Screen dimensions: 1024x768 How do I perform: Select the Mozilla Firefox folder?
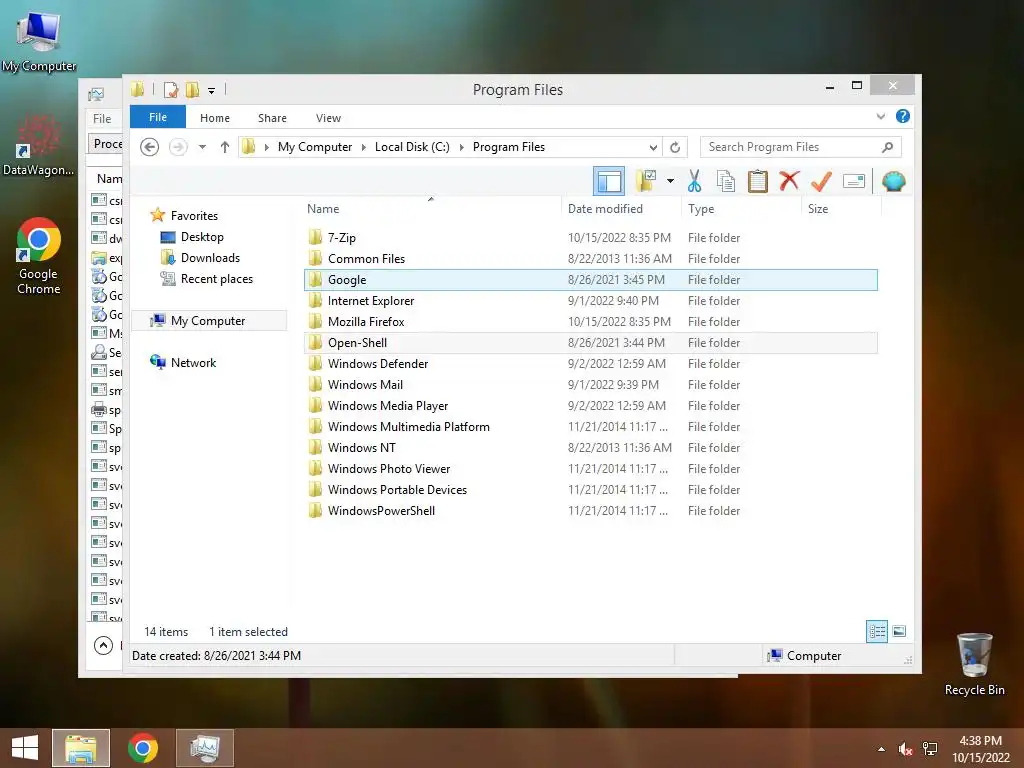pyautogui.click(x=366, y=321)
